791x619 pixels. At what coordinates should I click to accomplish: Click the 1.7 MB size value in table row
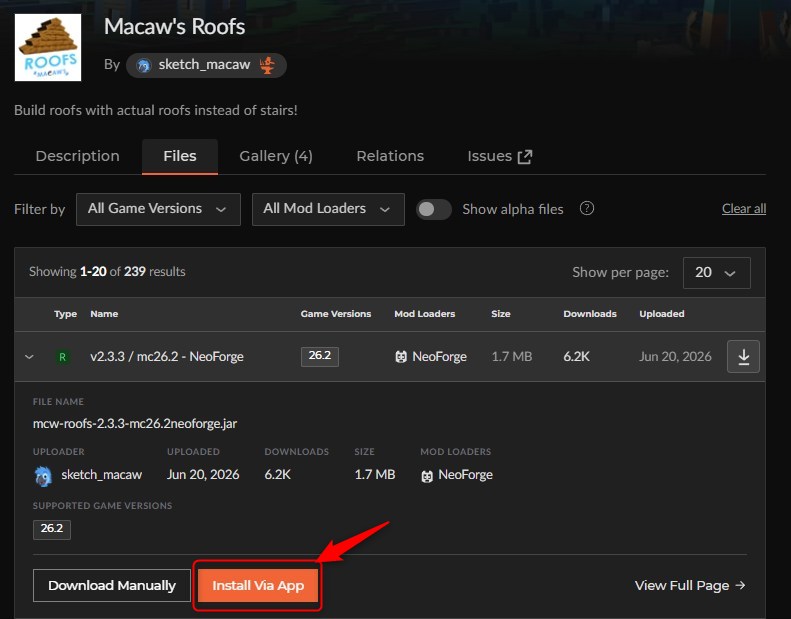click(x=512, y=356)
